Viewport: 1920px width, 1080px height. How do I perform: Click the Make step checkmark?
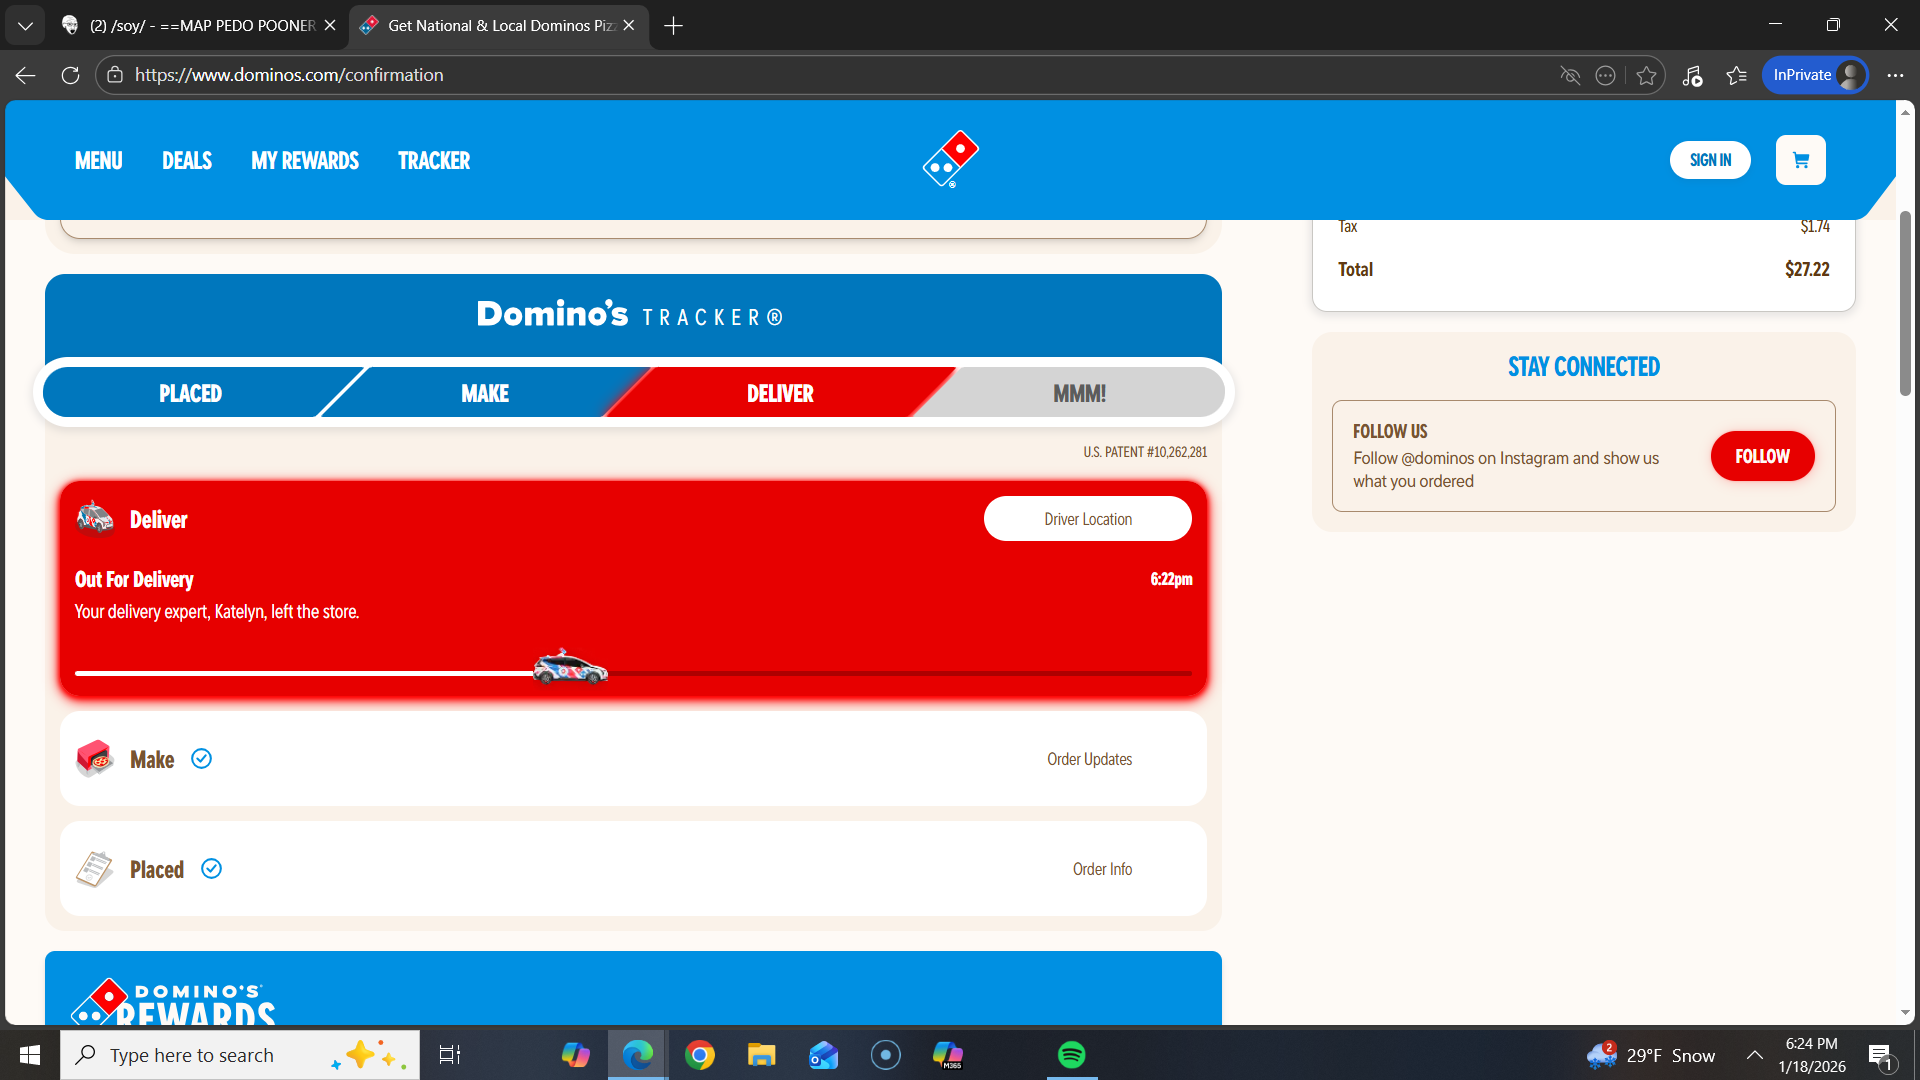coord(201,759)
